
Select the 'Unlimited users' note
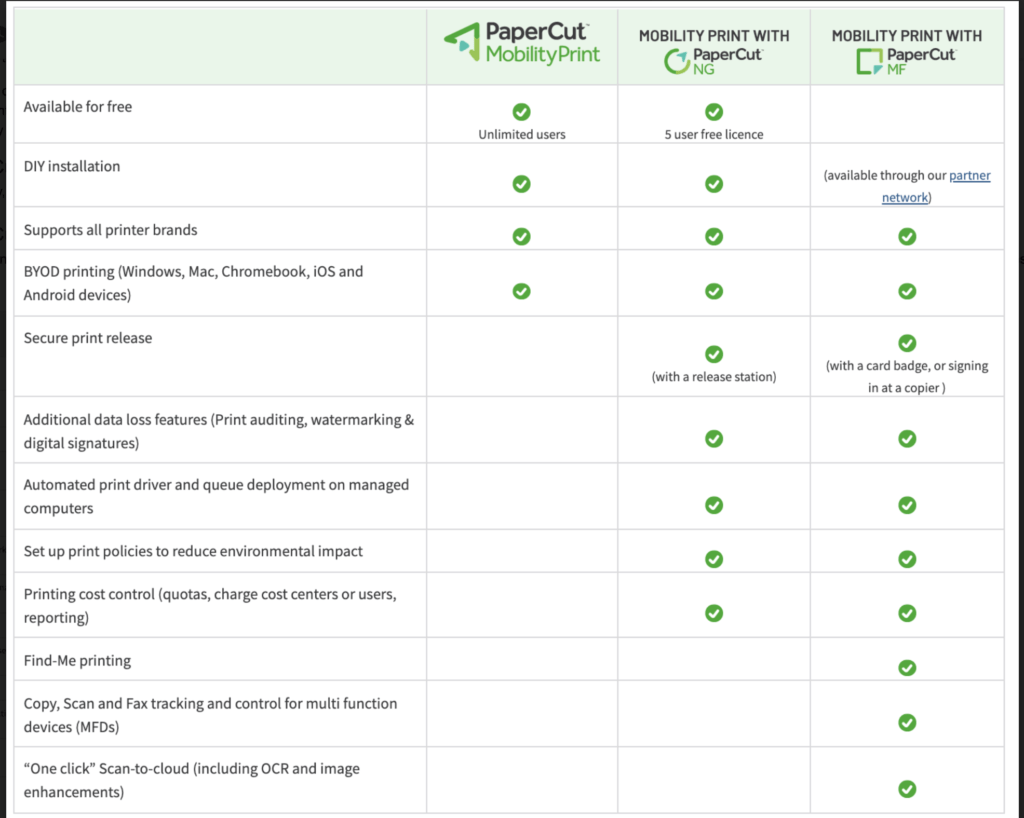point(522,134)
